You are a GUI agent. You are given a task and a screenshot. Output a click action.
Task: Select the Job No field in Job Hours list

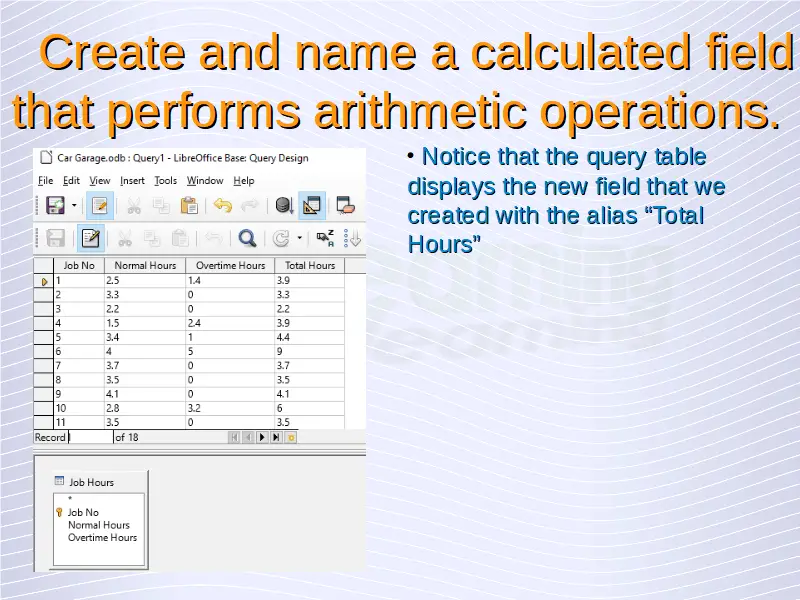point(83,512)
